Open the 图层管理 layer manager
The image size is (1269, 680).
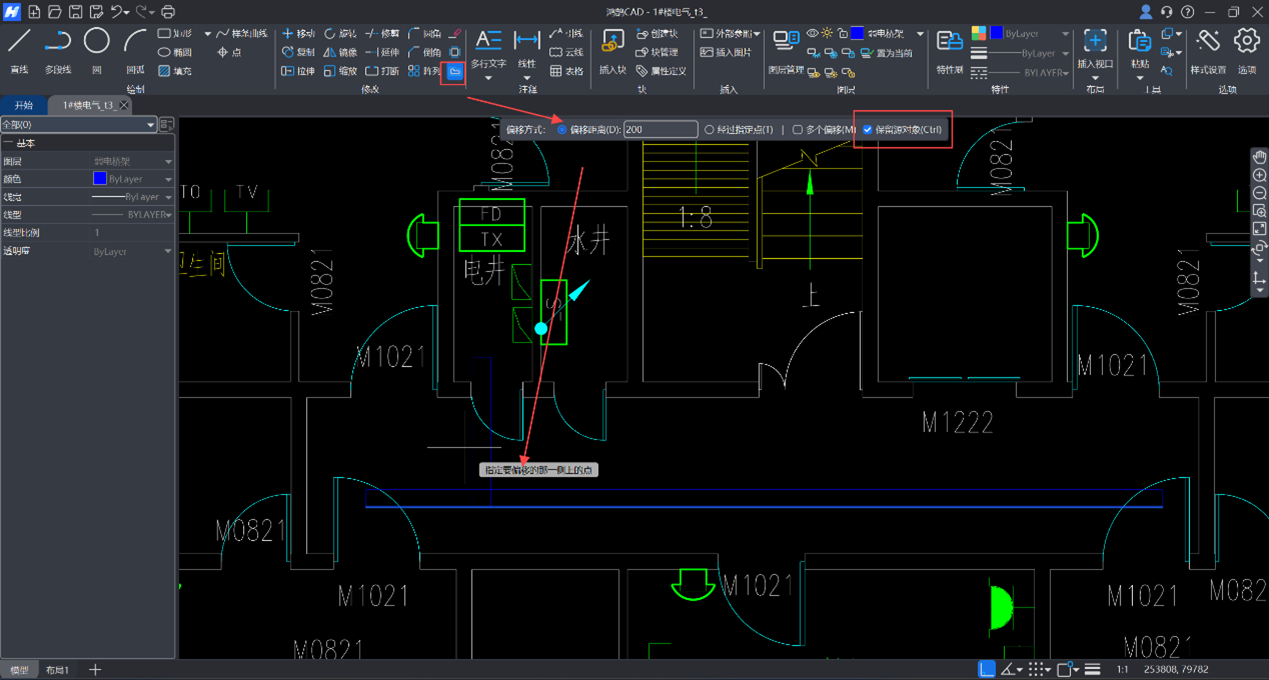tap(786, 42)
